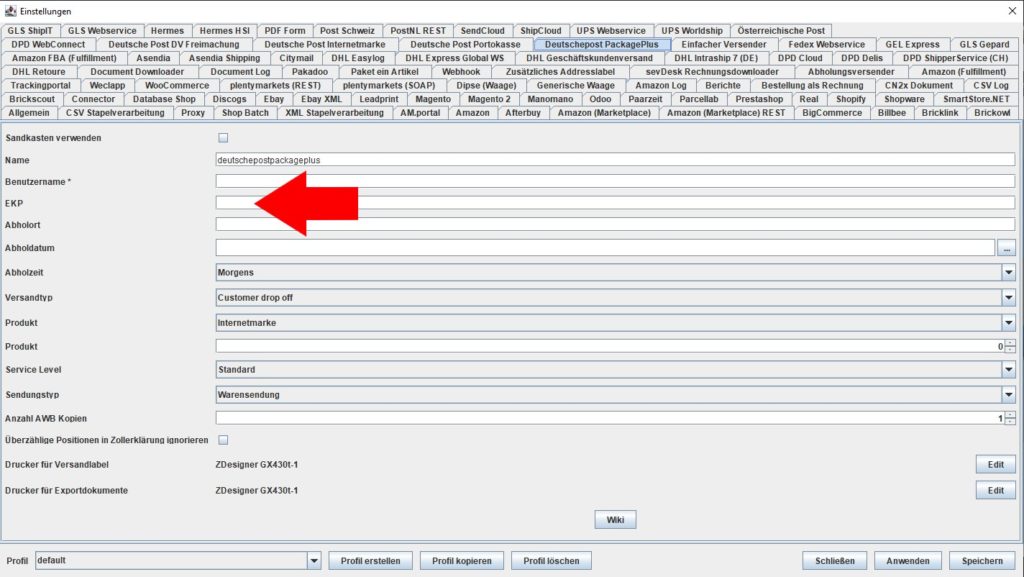This screenshot has width=1024, height=577.
Task: Click the Anwenden button
Action: pos(908,561)
